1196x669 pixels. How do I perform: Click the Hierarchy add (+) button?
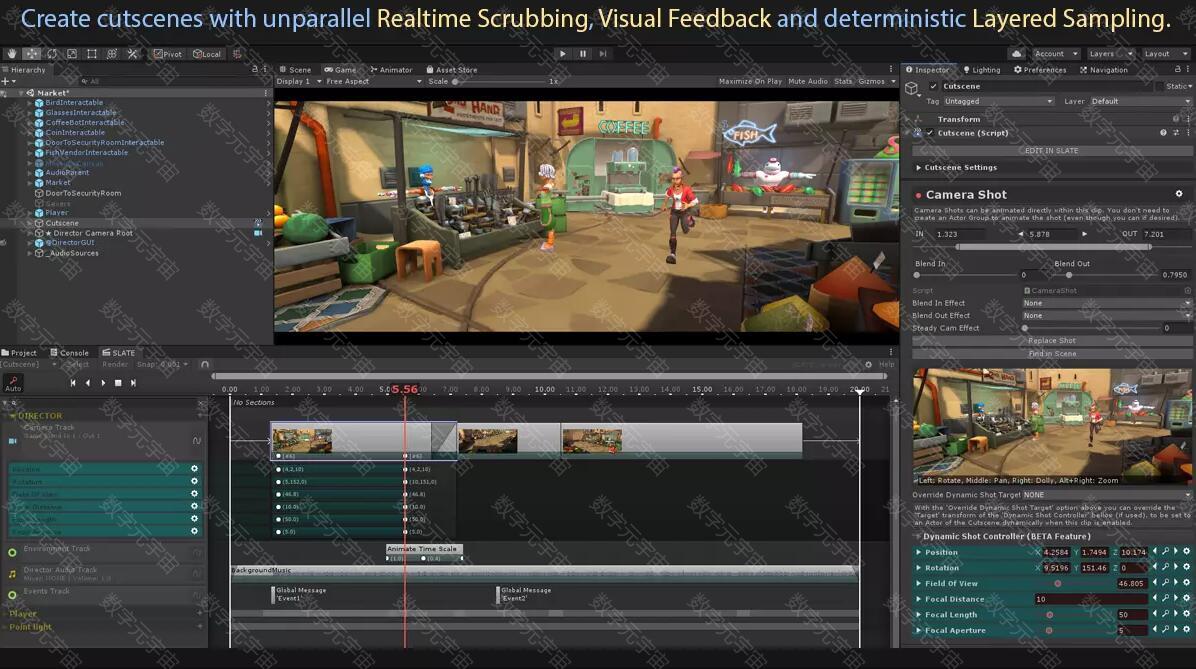click(7, 81)
